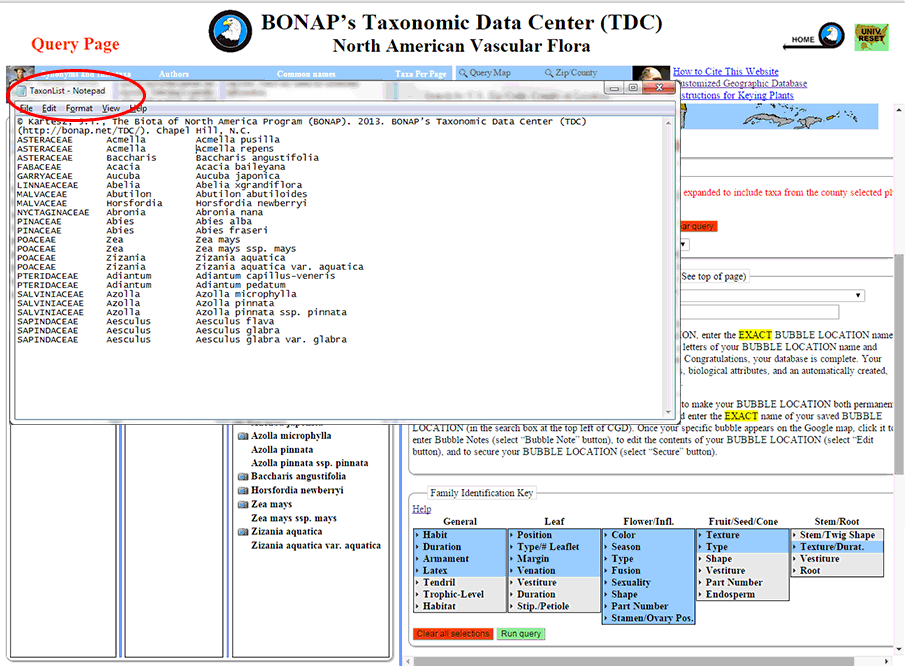Click folder icon beside Baccharis angustifolia
This screenshot has height=666, width=905.
click(x=243, y=477)
